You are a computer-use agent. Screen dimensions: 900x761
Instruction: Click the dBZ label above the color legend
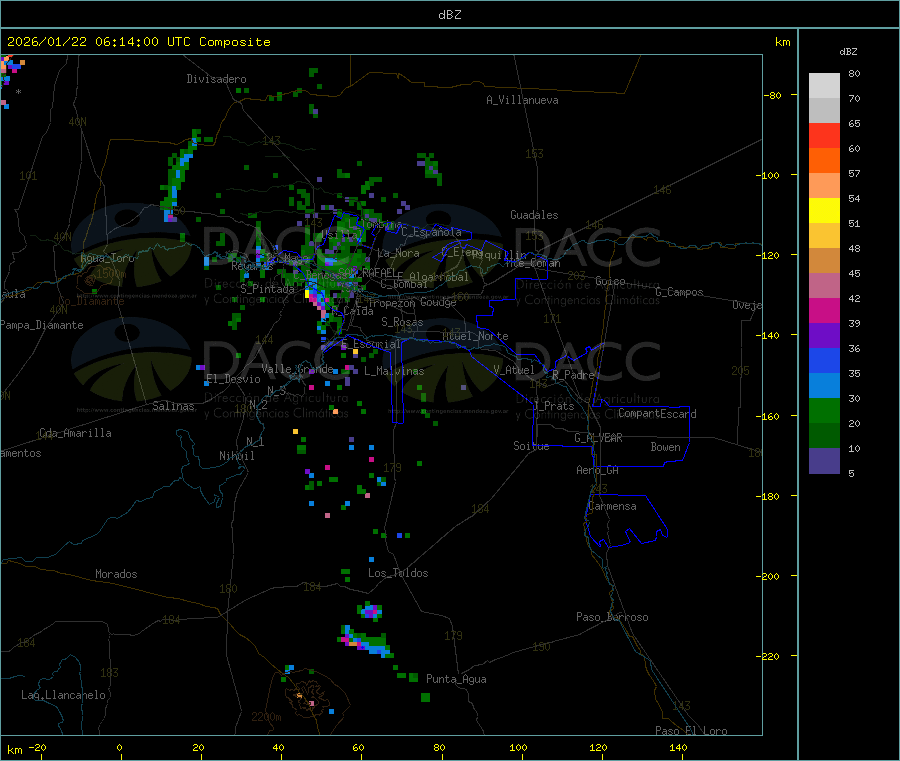[x=848, y=52]
